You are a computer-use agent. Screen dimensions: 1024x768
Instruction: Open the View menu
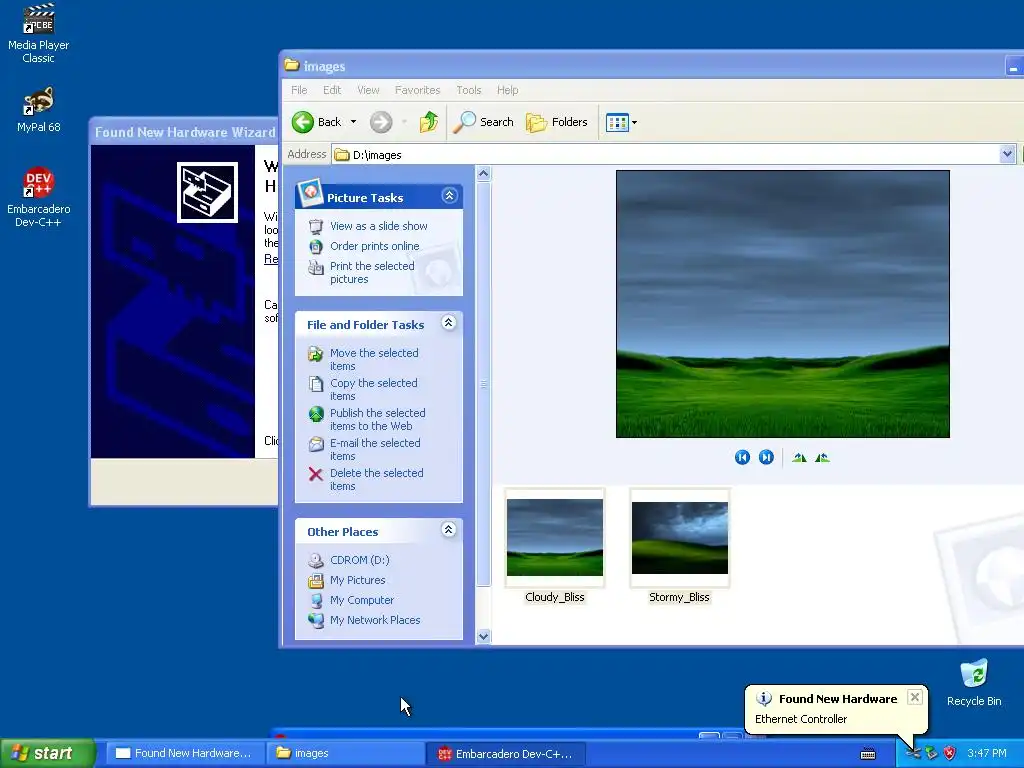point(368,90)
